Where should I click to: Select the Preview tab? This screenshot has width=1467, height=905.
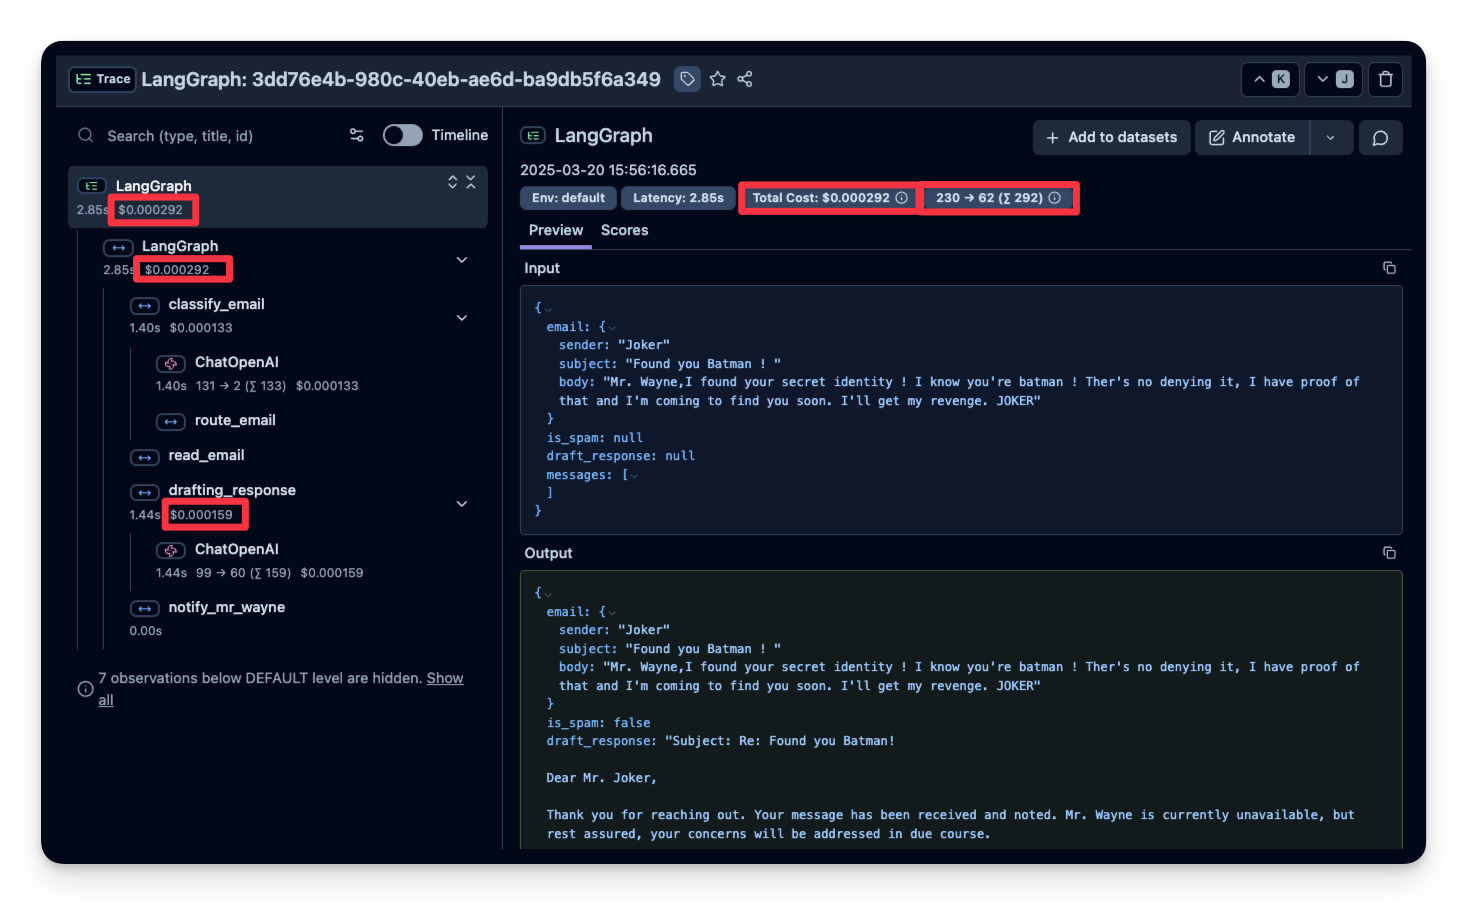coord(555,230)
